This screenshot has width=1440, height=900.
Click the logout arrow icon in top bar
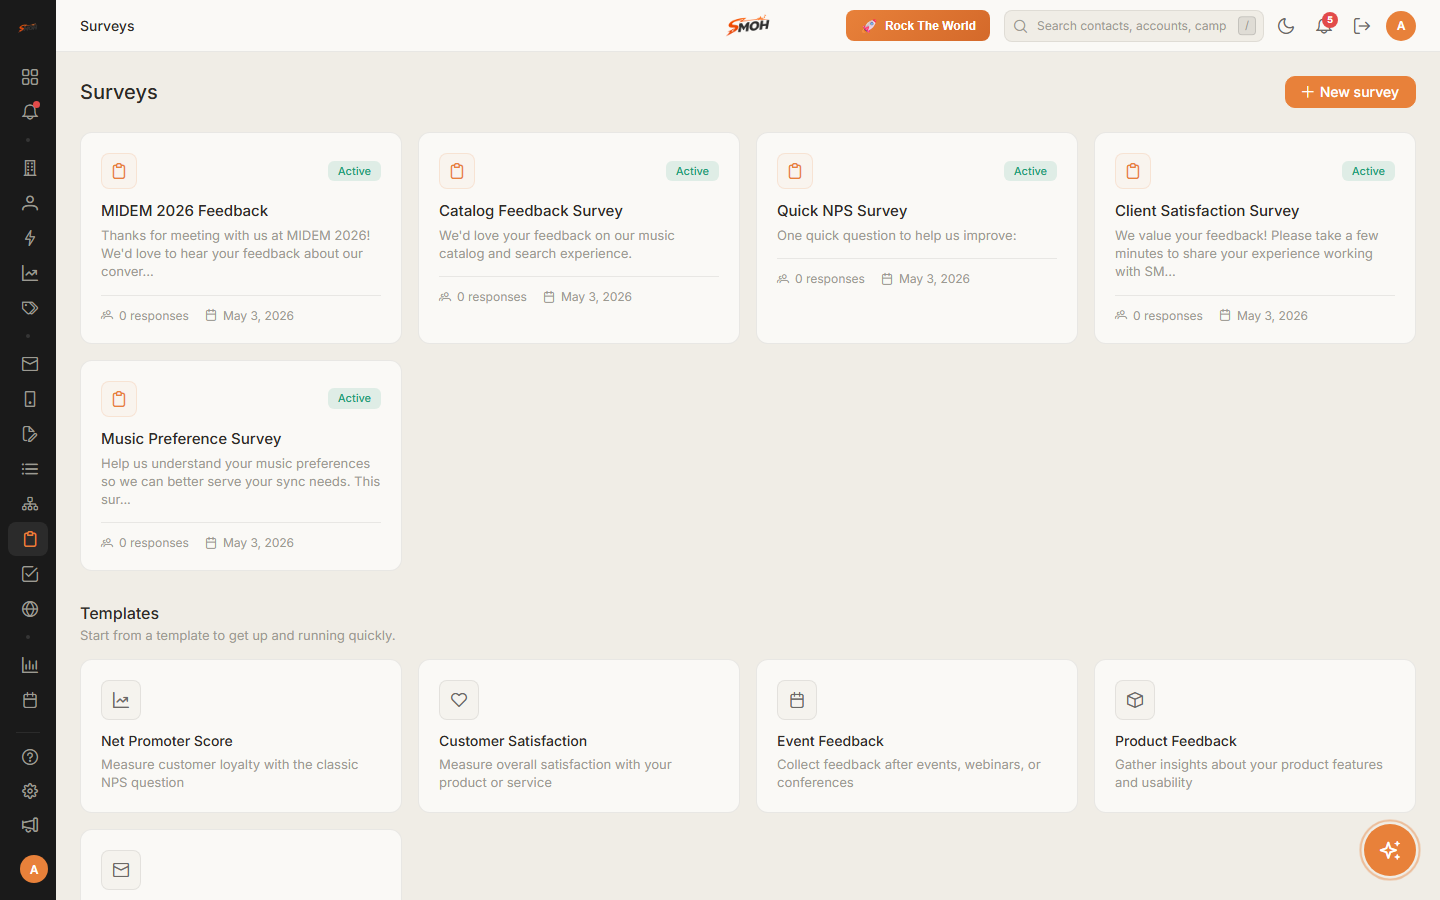(x=1362, y=26)
